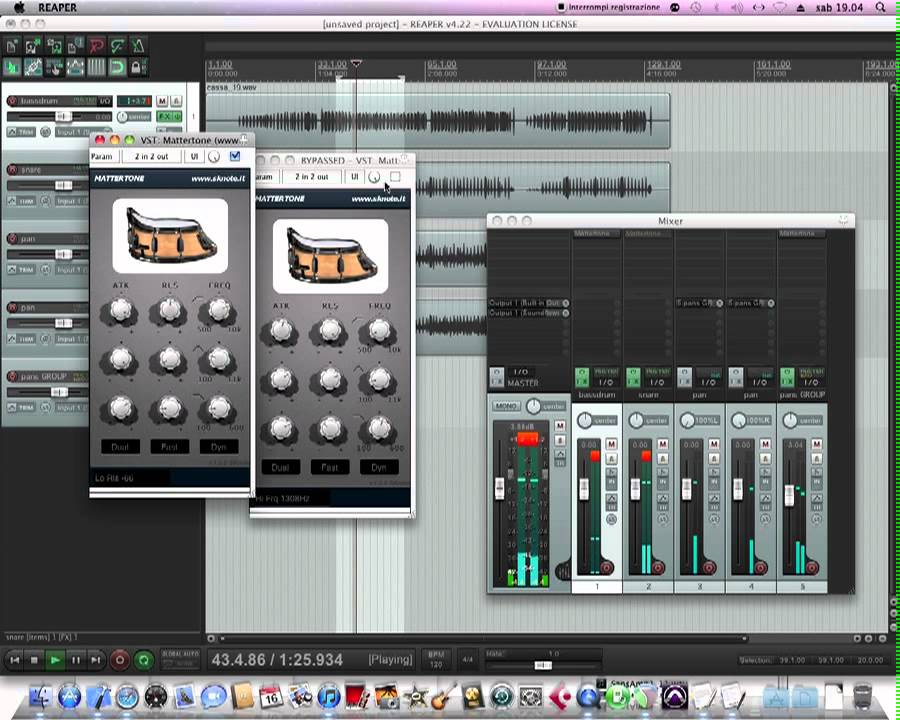
Task: Click bassdrum track volume fader
Action: click(63, 117)
